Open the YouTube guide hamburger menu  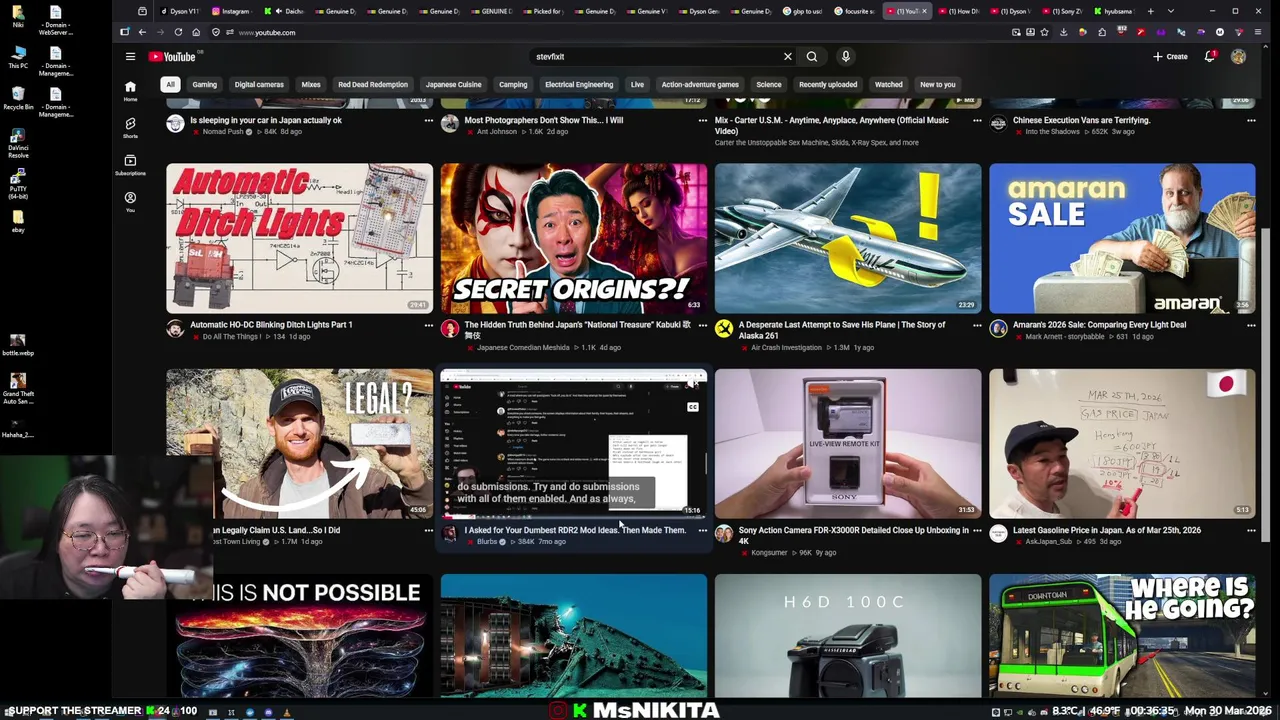pyautogui.click(x=130, y=57)
